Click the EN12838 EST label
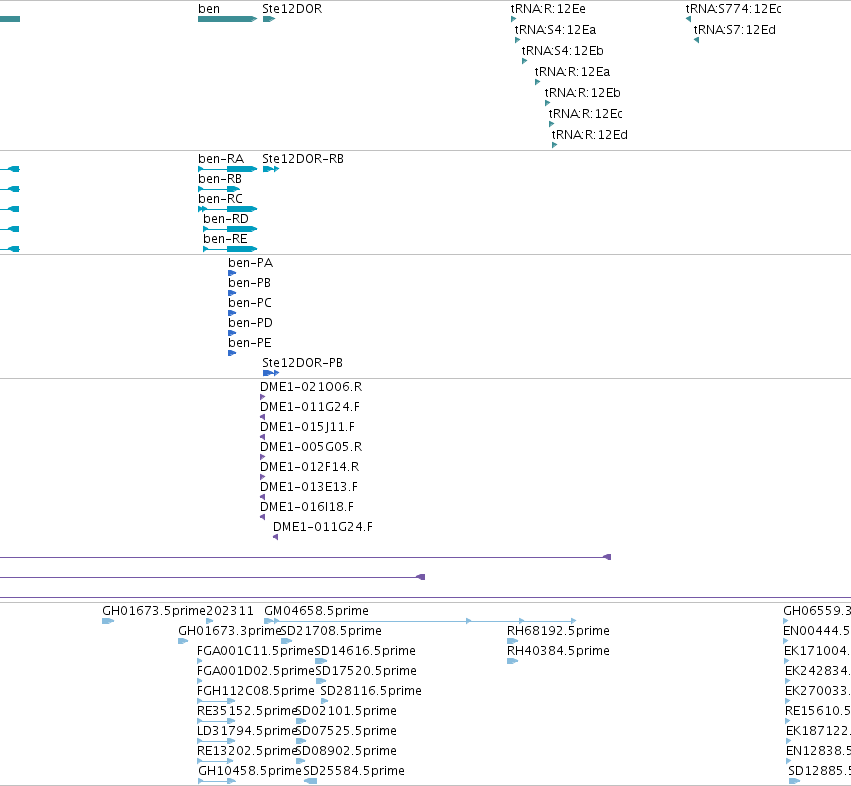This screenshot has width=851, height=786. pos(818,751)
